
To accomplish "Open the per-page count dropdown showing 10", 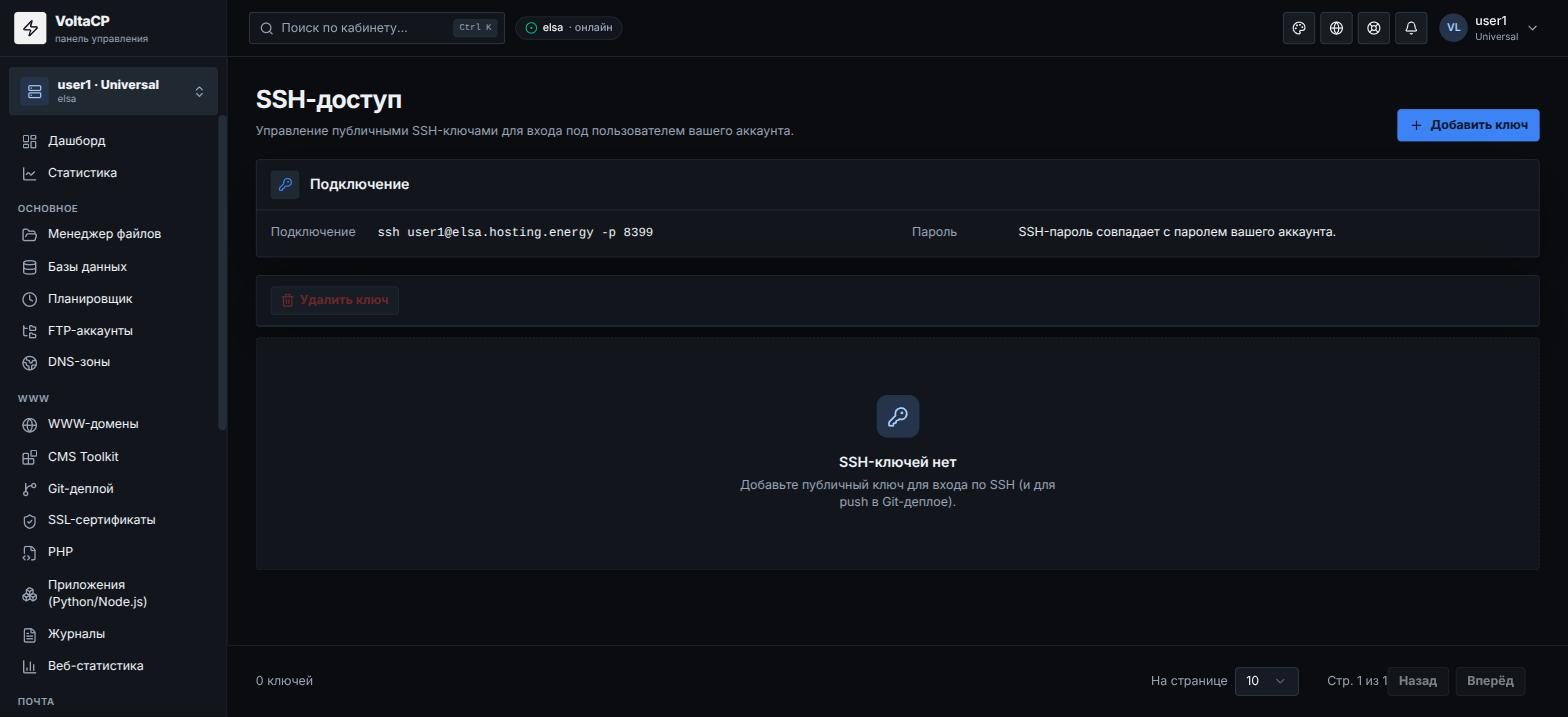I will (1266, 681).
